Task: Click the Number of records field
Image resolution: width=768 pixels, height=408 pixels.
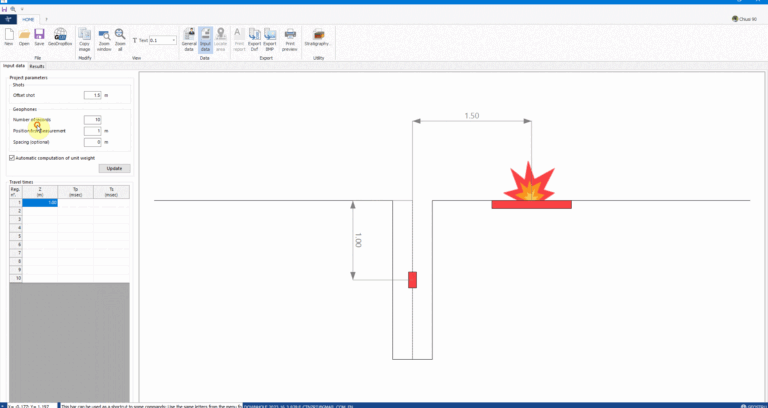Action: pyautogui.click(x=92, y=119)
